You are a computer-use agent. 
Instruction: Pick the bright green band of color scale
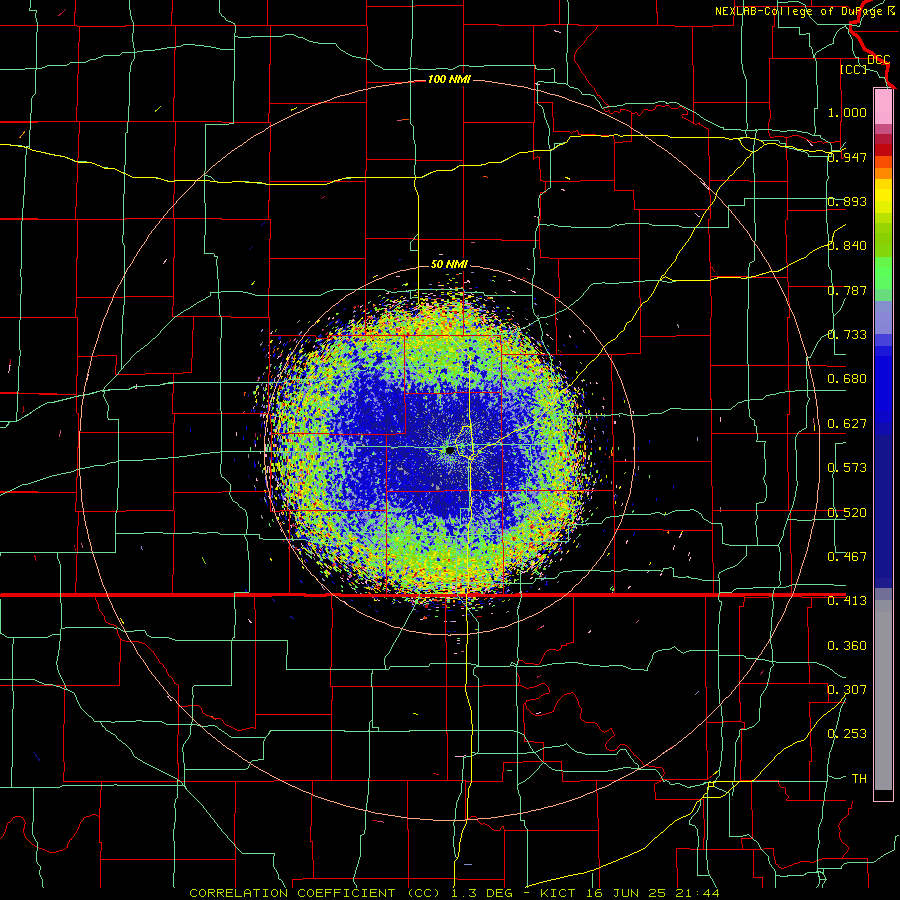[883, 273]
